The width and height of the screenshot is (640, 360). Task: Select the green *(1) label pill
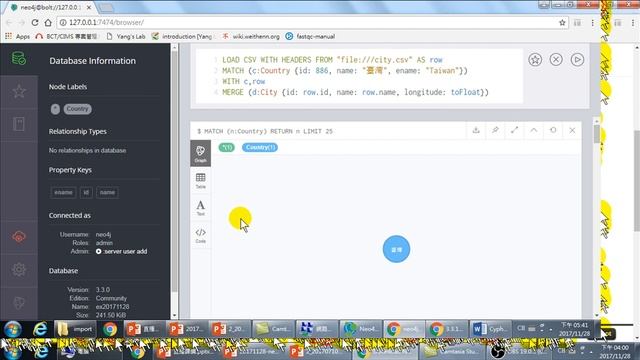click(227, 147)
